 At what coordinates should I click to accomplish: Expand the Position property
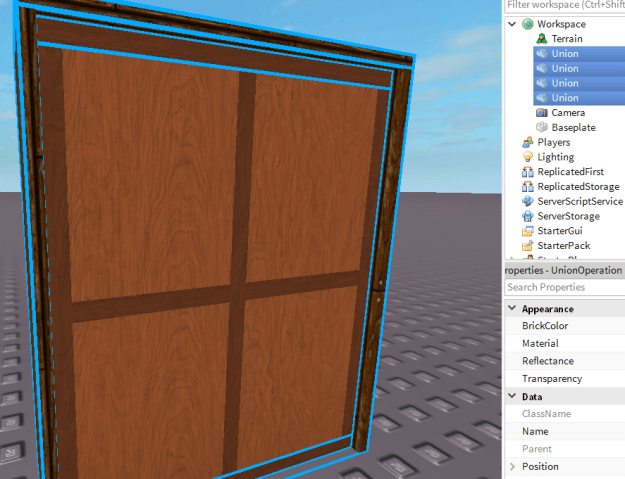click(x=513, y=466)
